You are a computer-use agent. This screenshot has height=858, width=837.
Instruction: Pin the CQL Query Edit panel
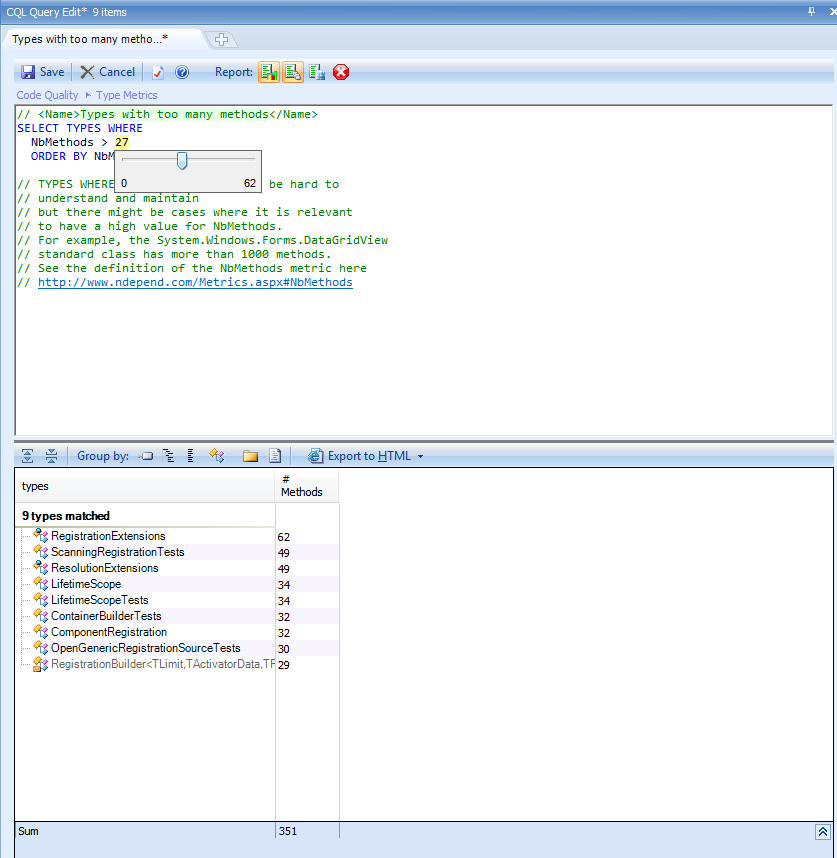click(x=811, y=11)
